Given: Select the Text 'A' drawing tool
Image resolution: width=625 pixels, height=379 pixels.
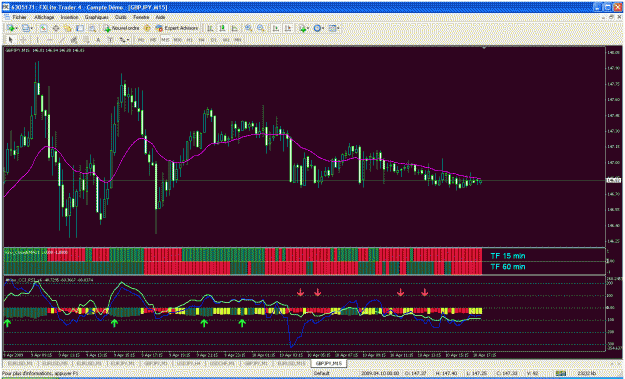Looking at the screenshot, I should pos(98,39).
